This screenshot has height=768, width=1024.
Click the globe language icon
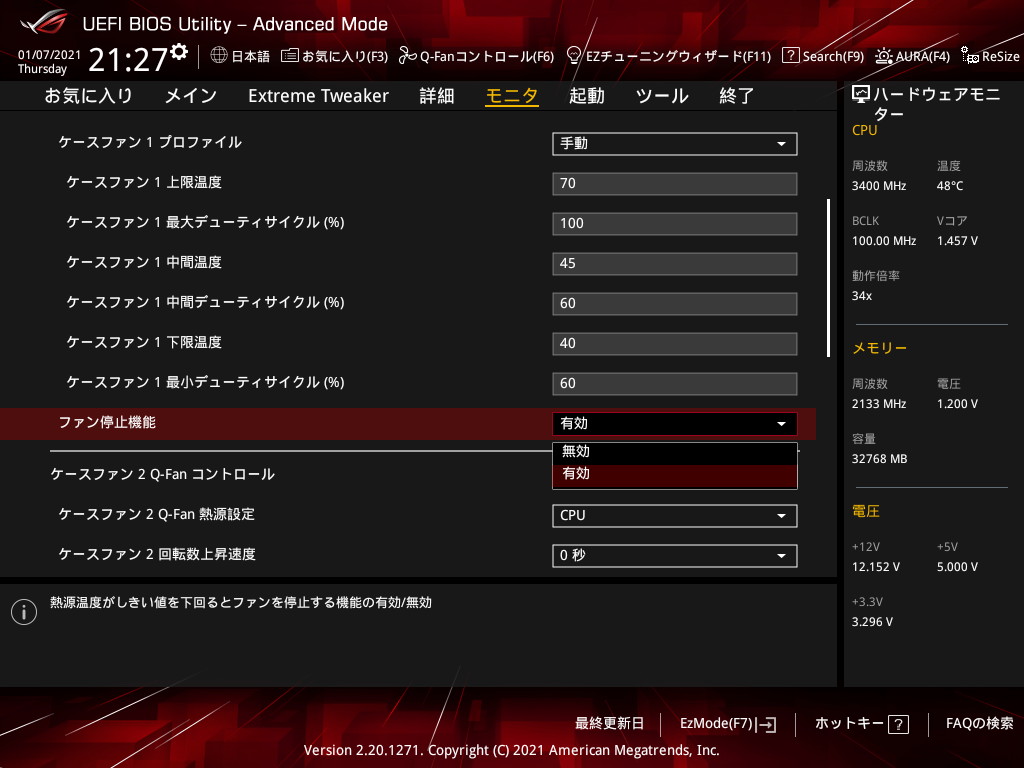pos(219,56)
